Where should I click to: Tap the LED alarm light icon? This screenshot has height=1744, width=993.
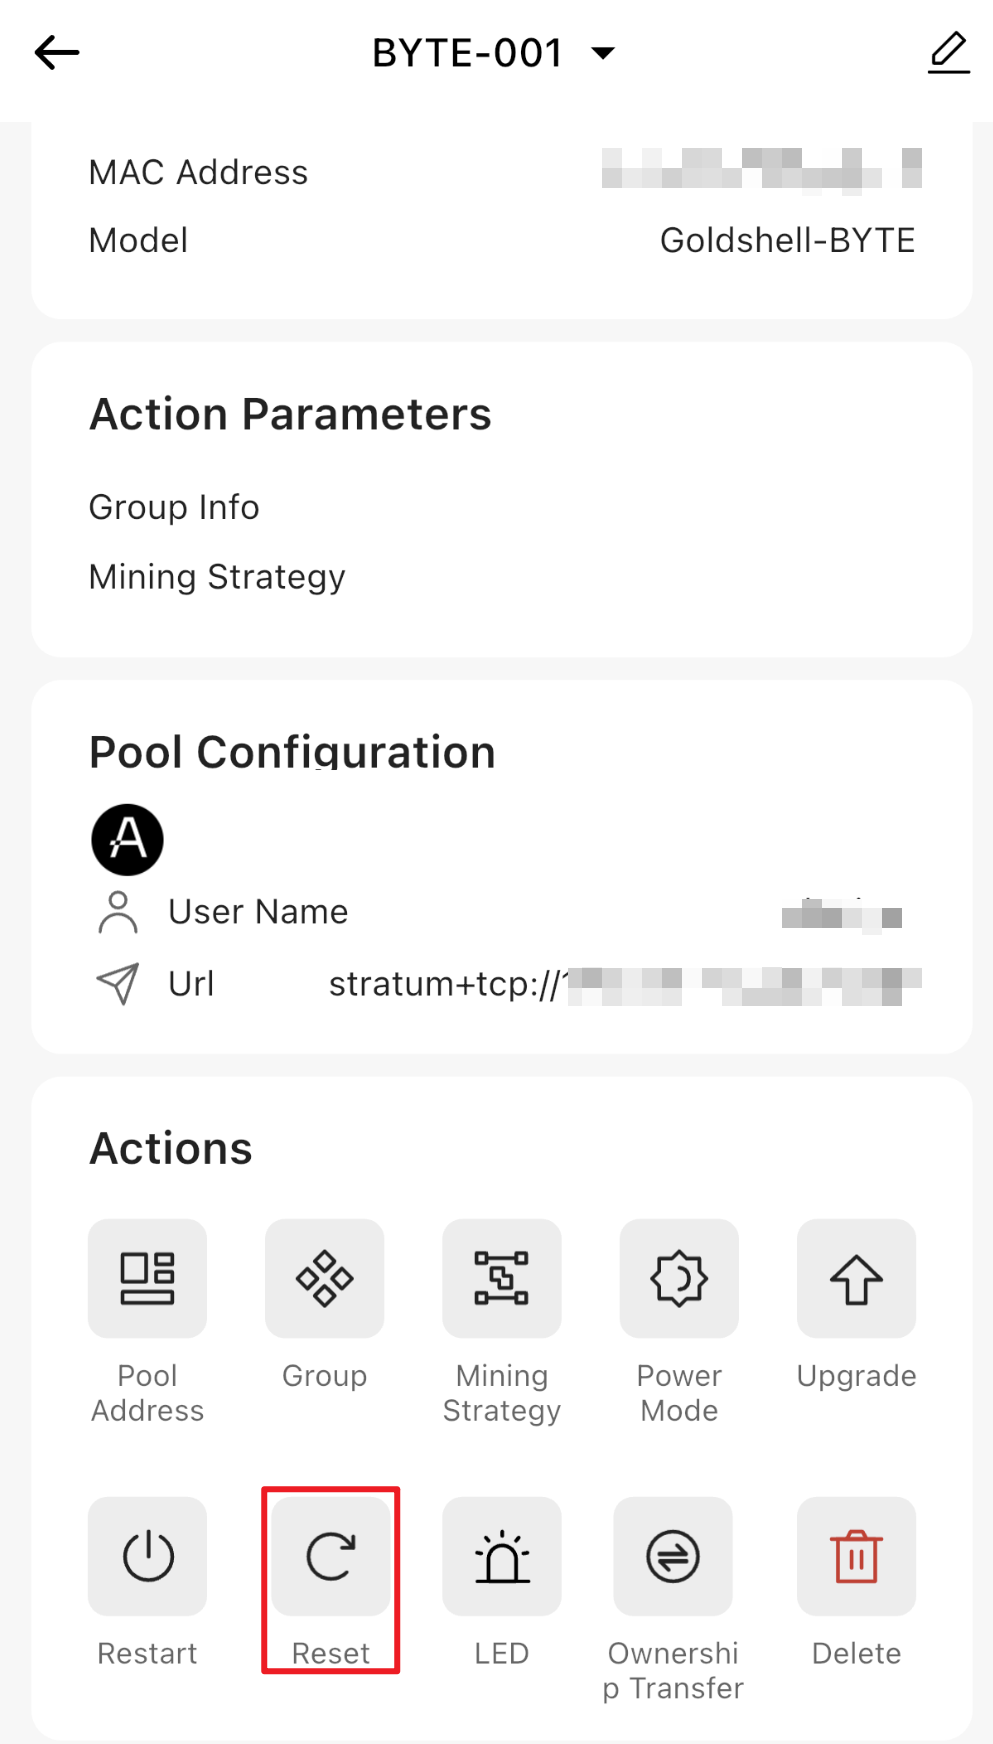[502, 1556]
